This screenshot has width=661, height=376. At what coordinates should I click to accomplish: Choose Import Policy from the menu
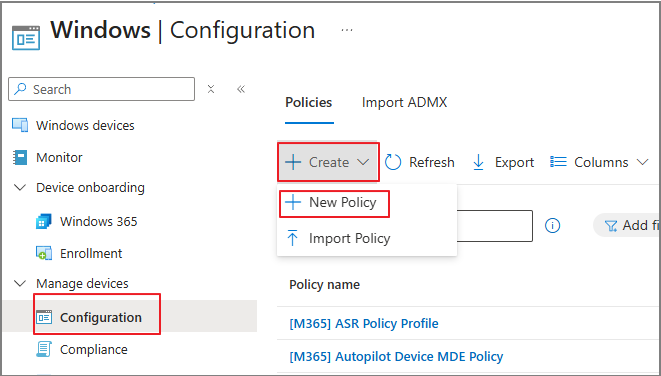338,238
